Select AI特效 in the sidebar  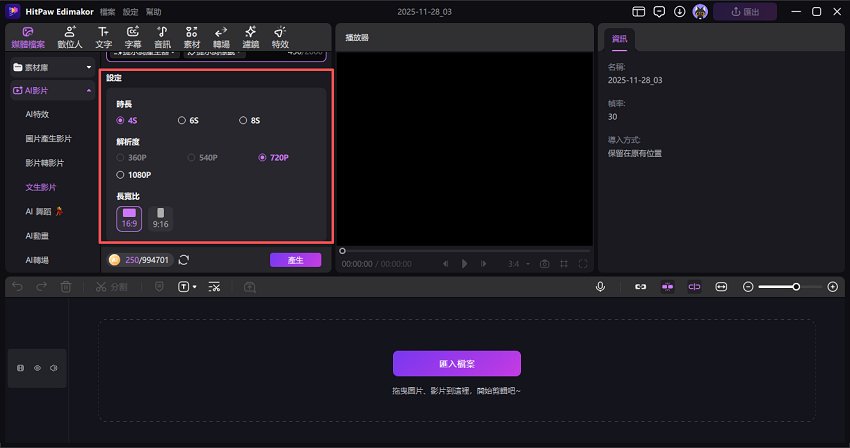pyautogui.click(x=37, y=114)
